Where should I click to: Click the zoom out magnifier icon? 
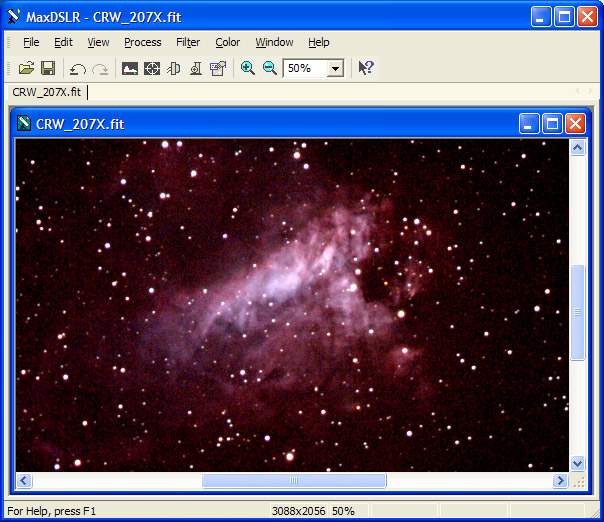(x=269, y=68)
